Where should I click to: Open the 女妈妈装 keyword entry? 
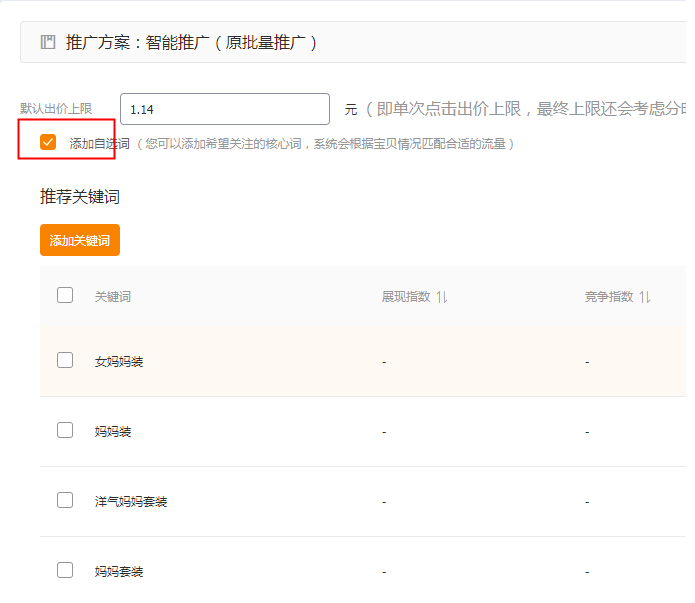119,361
